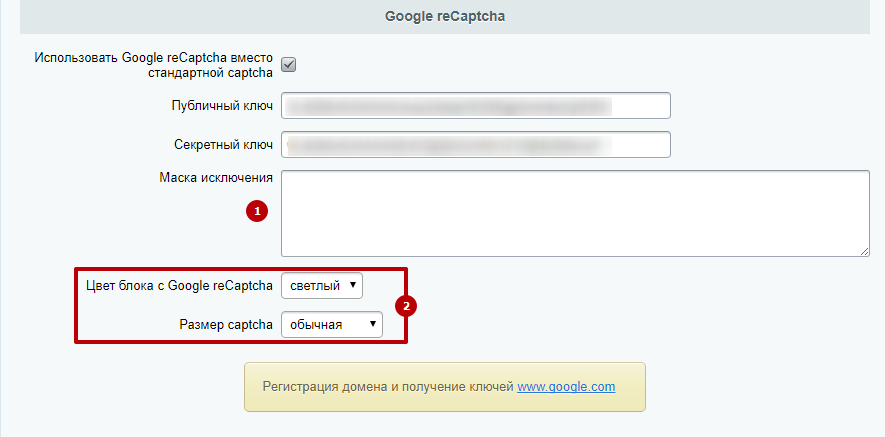Click the Google reCaptcha section header
Viewport: 885px width, 437px height.
coord(445,17)
